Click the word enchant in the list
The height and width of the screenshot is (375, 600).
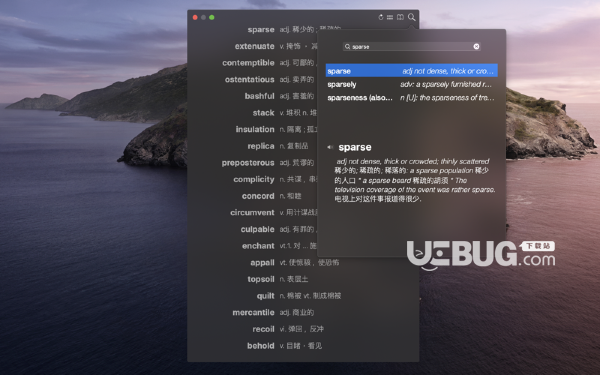pos(258,246)
